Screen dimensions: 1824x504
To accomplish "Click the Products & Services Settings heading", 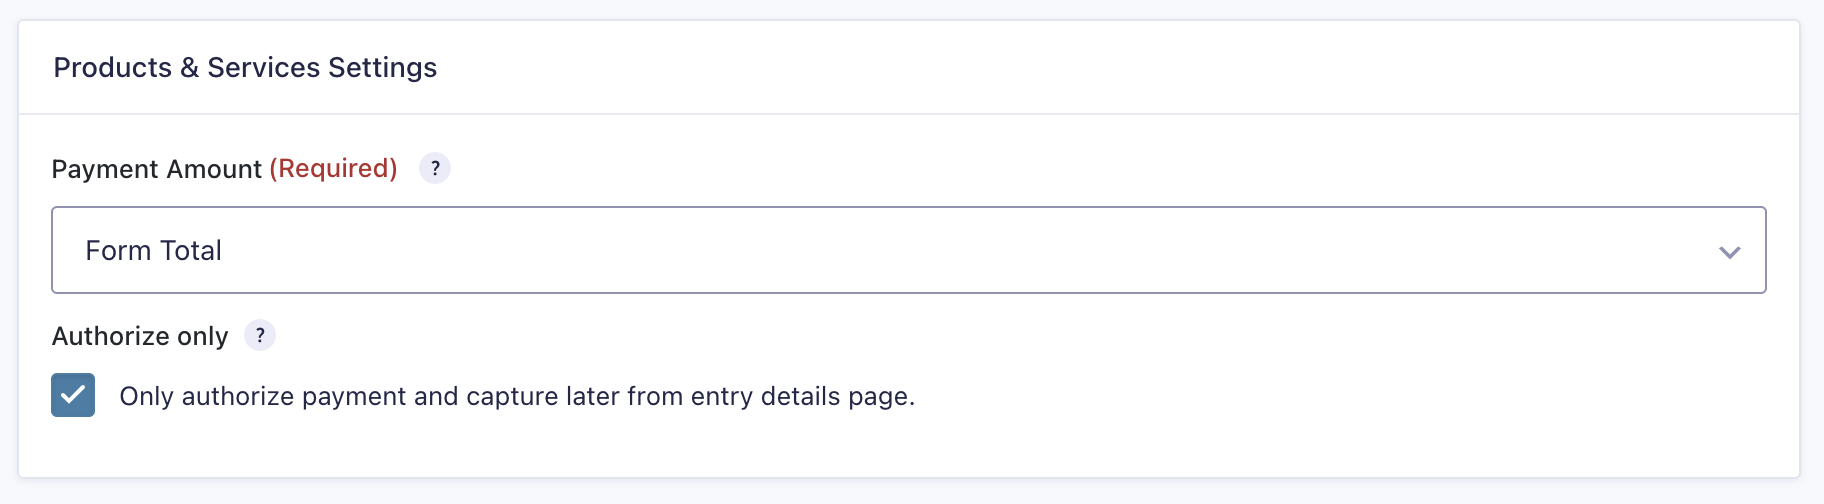I will coord(245,67).
